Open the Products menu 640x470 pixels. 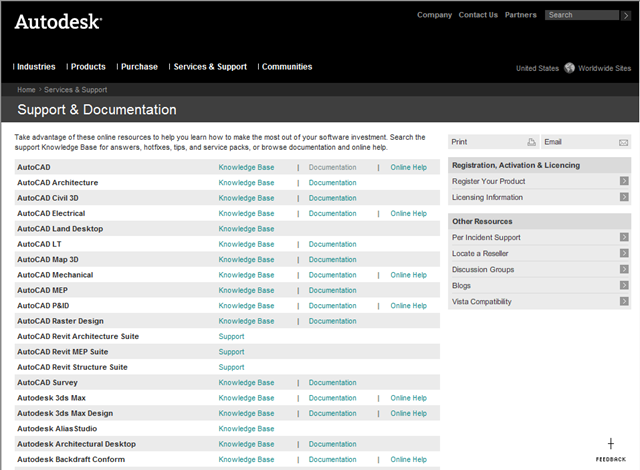pyautogui.click(x=88, y=67)
